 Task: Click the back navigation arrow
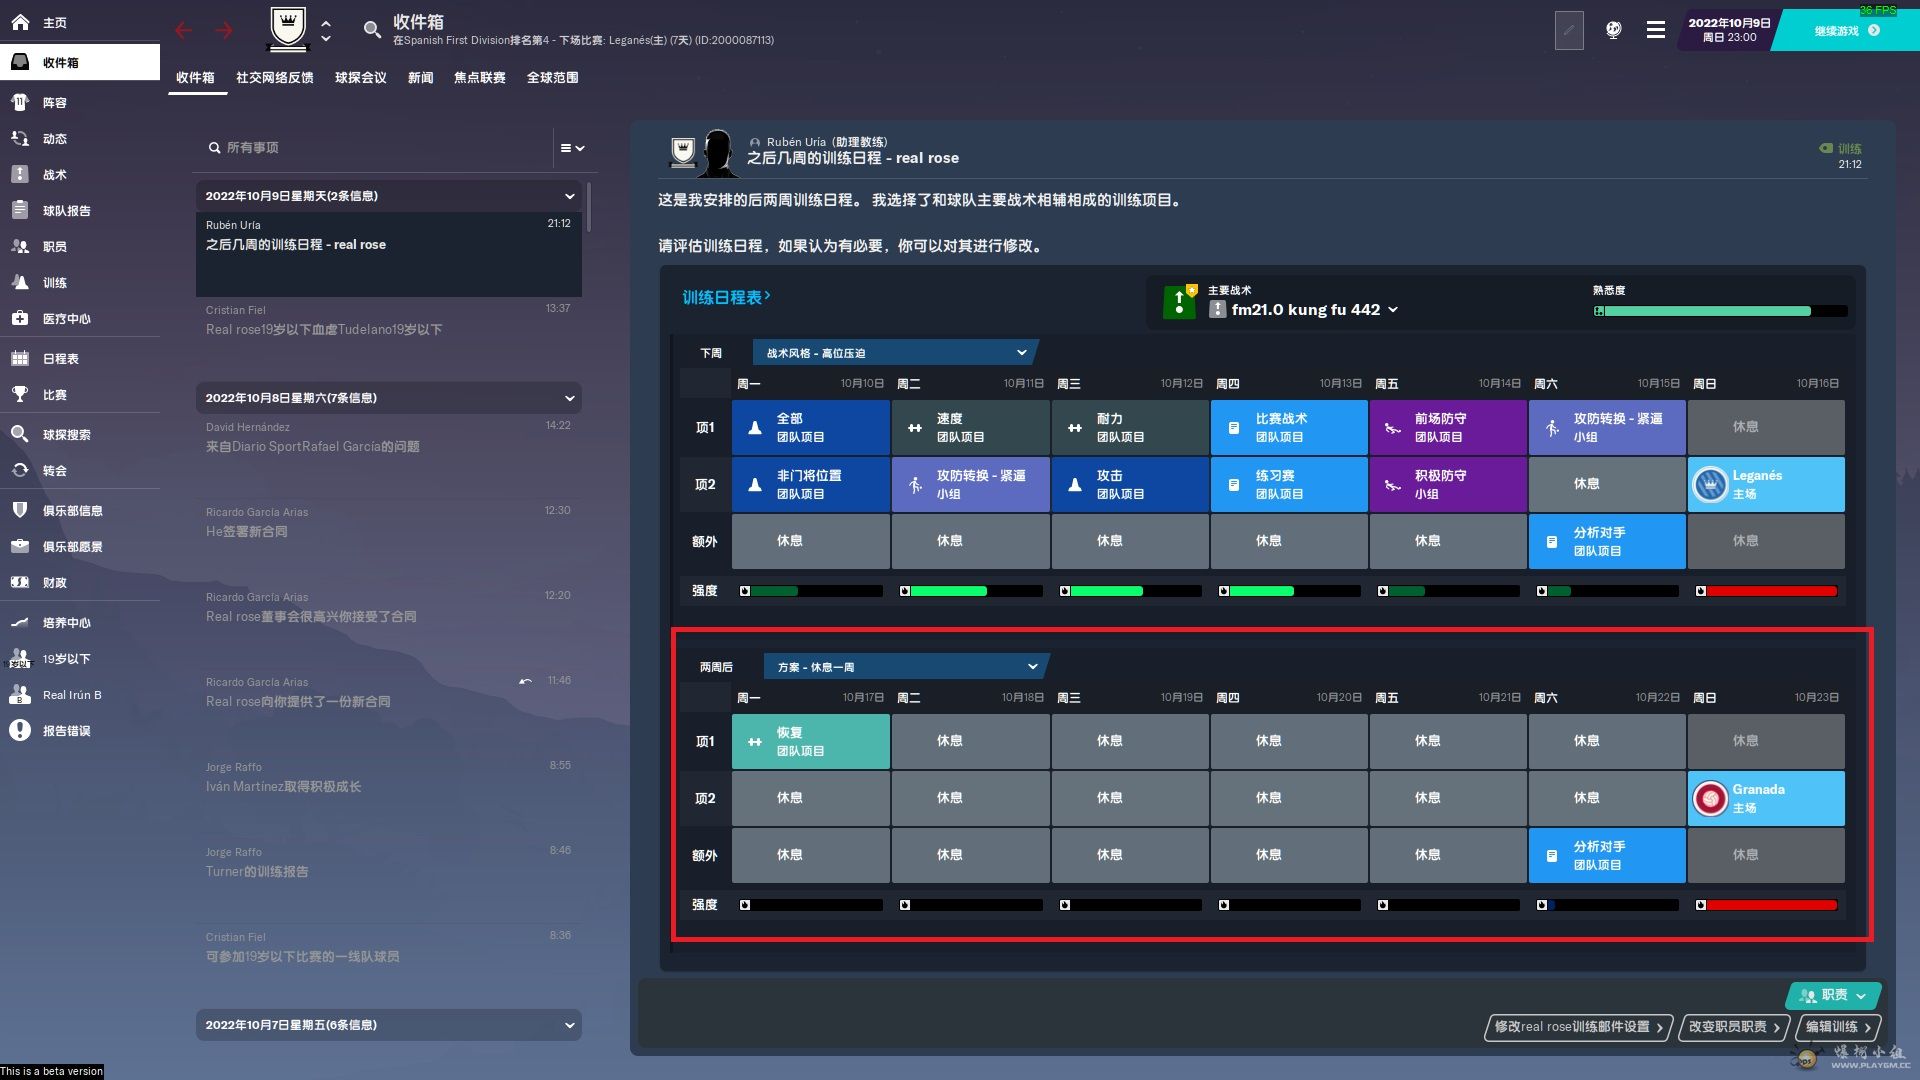[x=183, y=30]
